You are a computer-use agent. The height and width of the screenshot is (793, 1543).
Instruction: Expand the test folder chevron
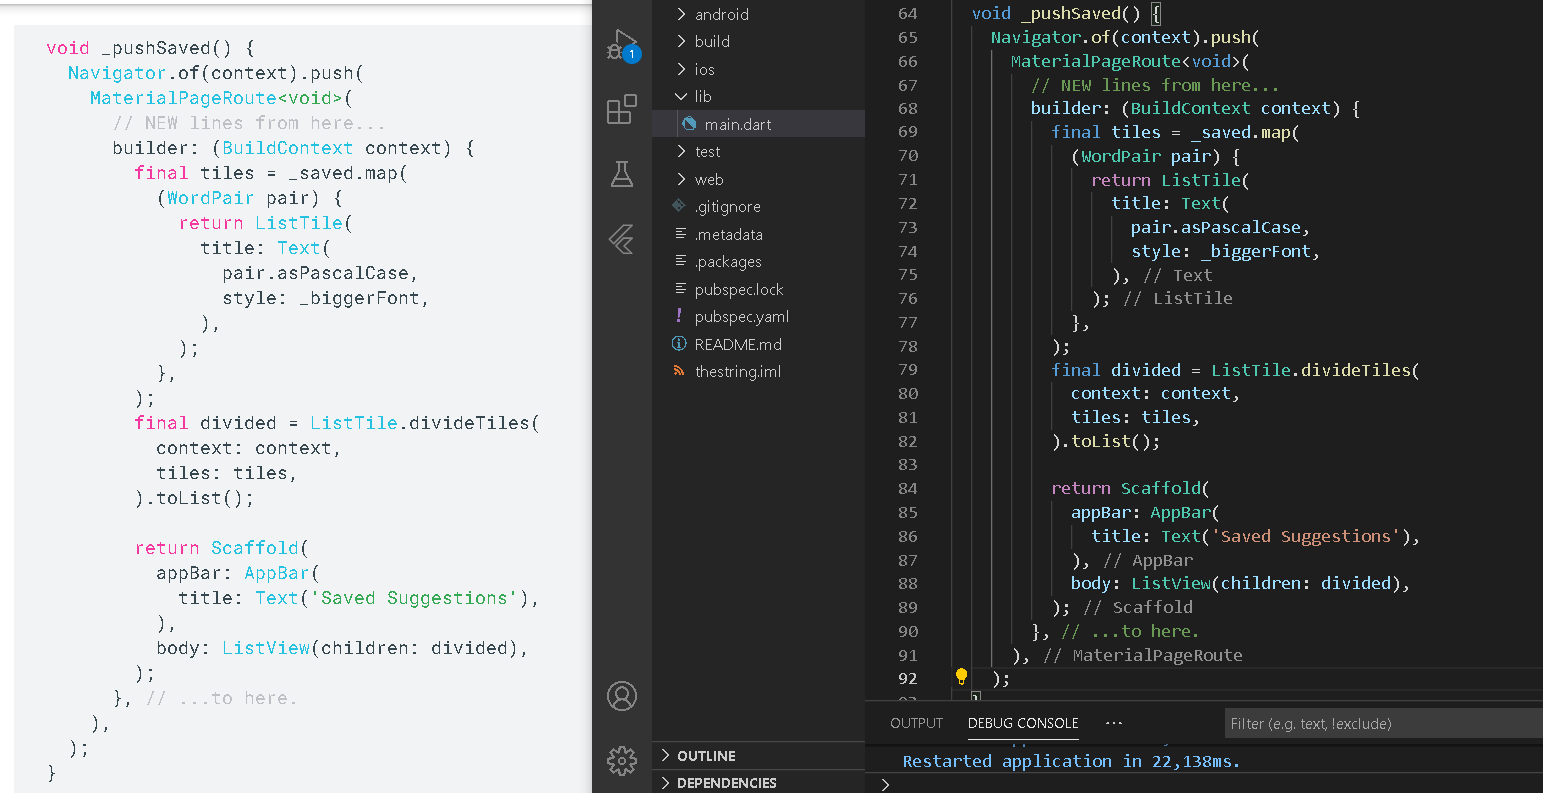pyautogui.click(x=681, y=151)
